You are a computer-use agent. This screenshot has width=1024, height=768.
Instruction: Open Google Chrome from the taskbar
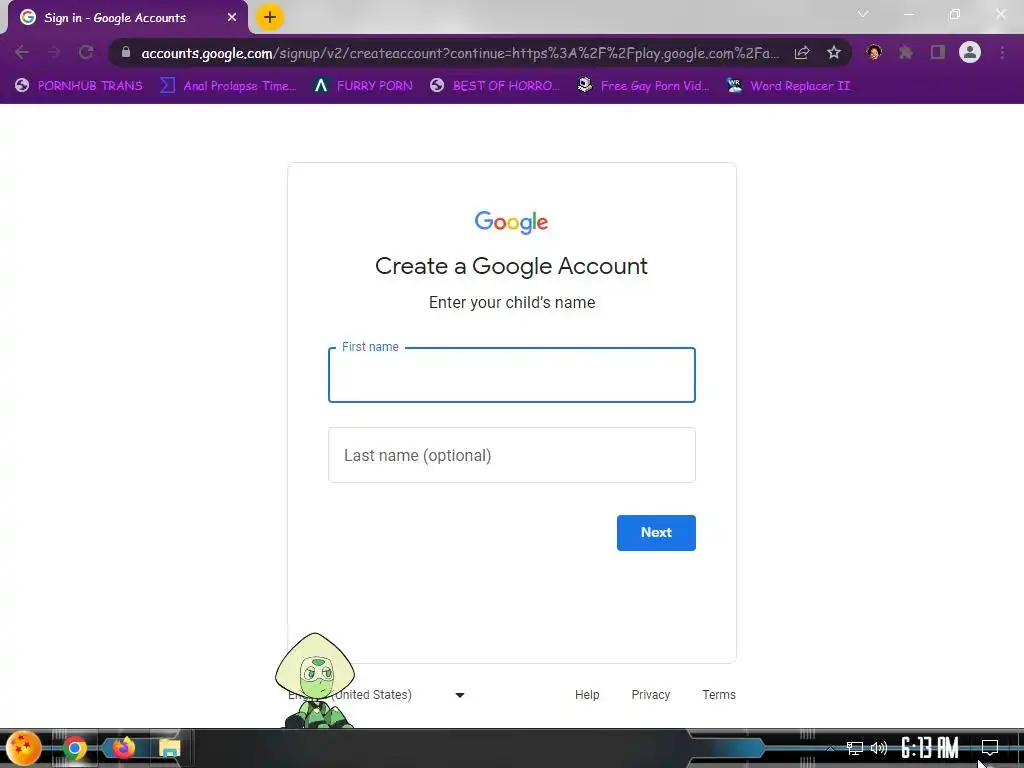pyautogui.click(x=75, y=748)
